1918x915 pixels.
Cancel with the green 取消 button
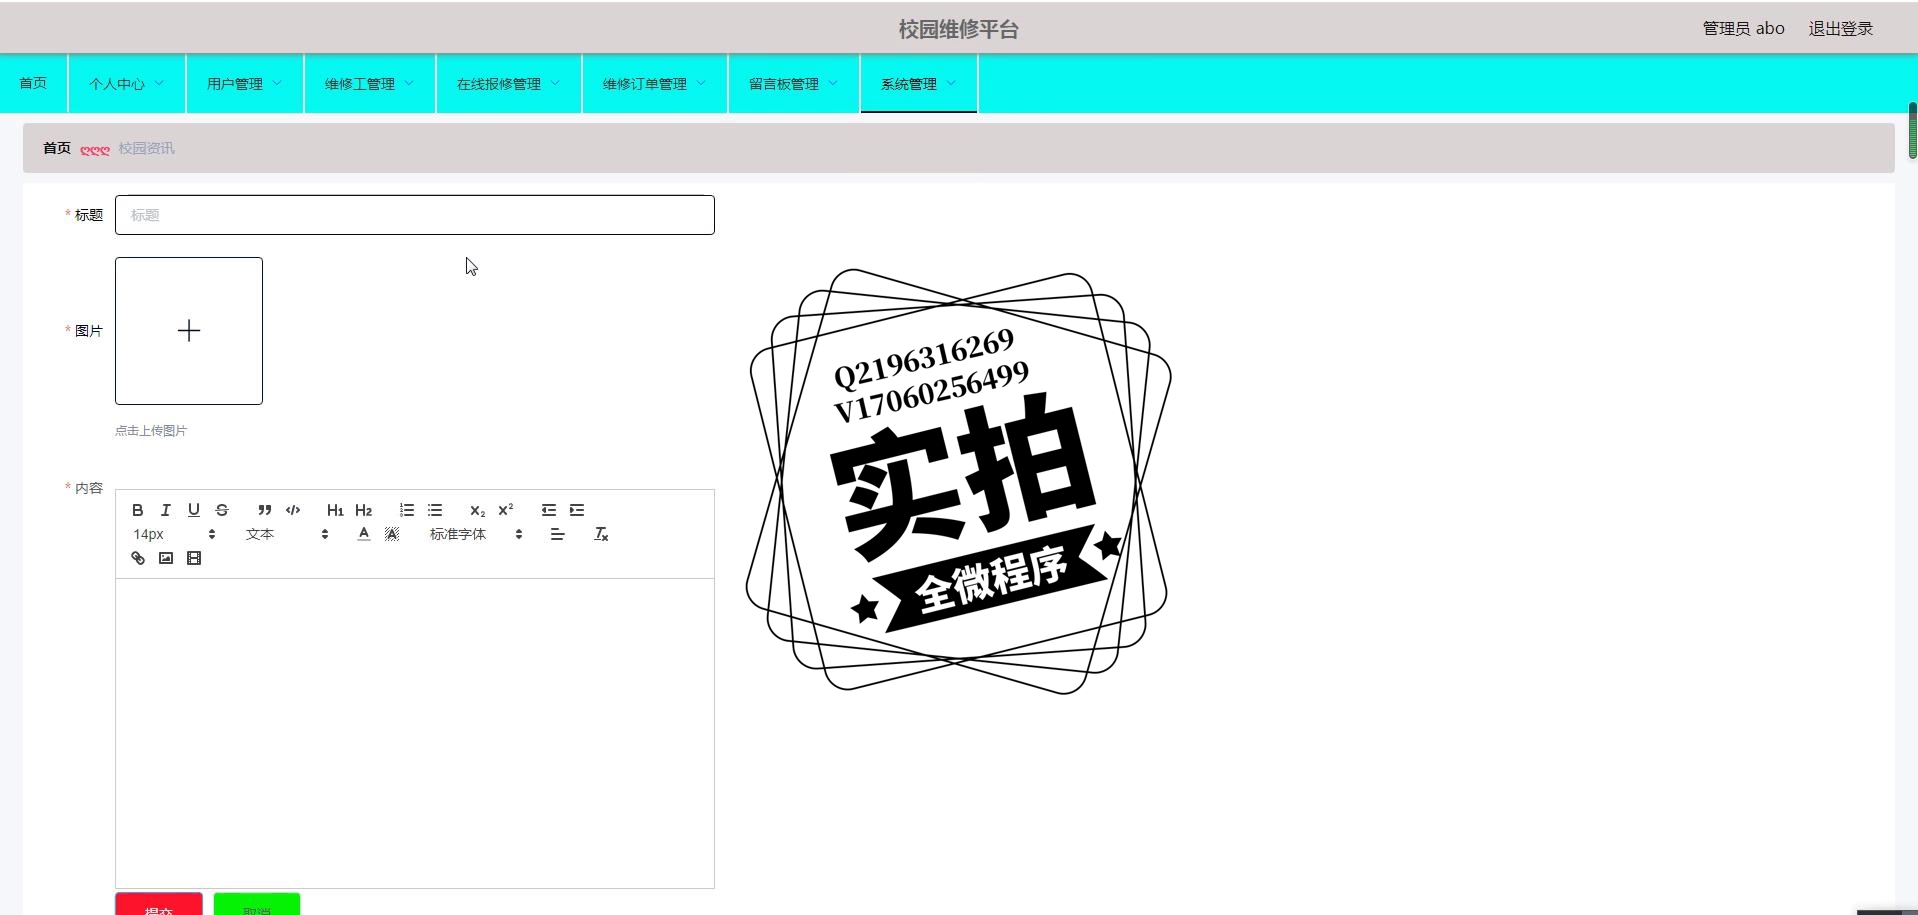257,904
